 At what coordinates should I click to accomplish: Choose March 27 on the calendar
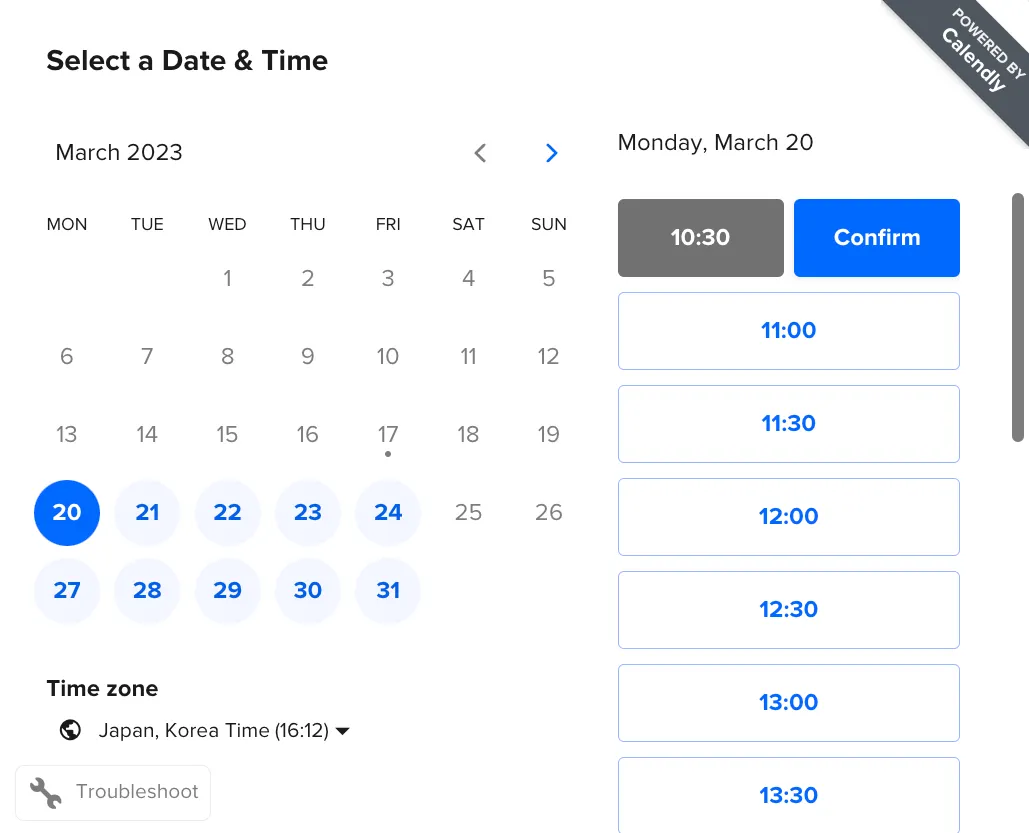click(x=67, y=591)
